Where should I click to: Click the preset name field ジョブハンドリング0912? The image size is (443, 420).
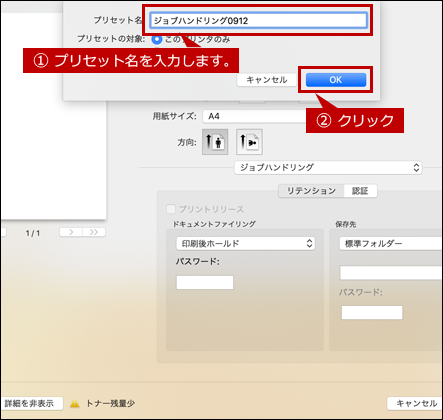point(258,20)
